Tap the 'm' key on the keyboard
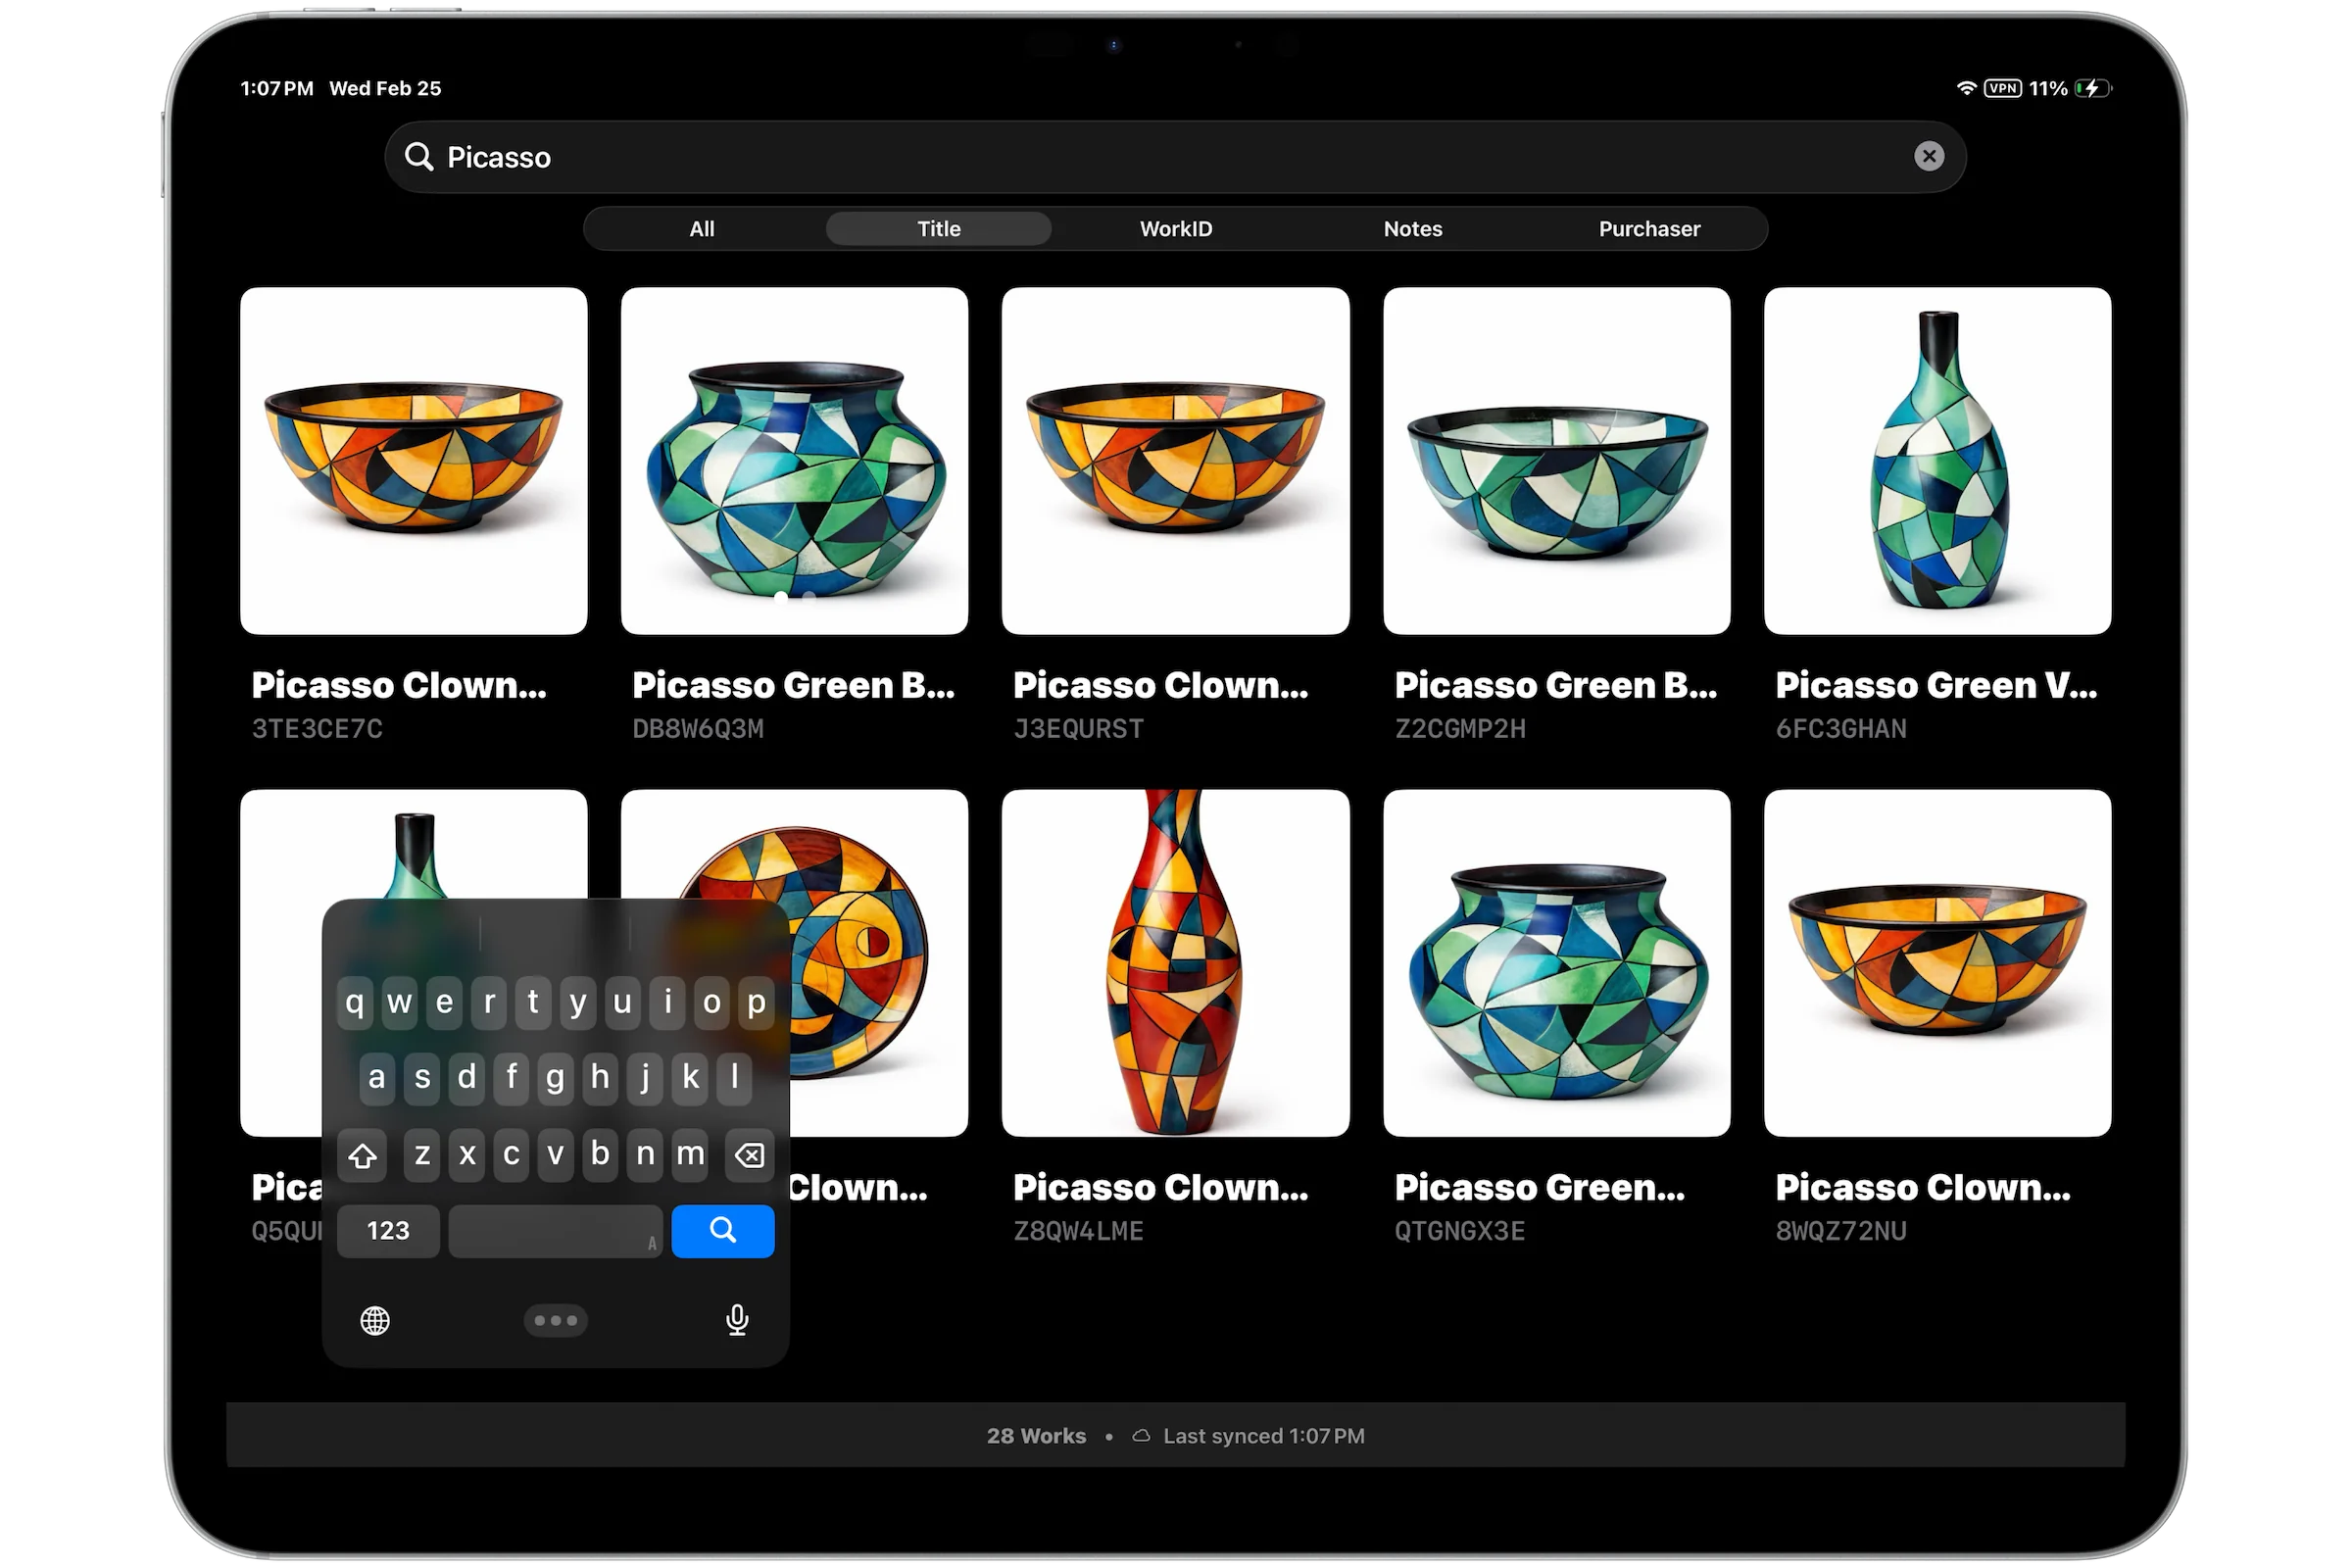This screenshot has height=1568, width=2352. tap(690, 1155)
